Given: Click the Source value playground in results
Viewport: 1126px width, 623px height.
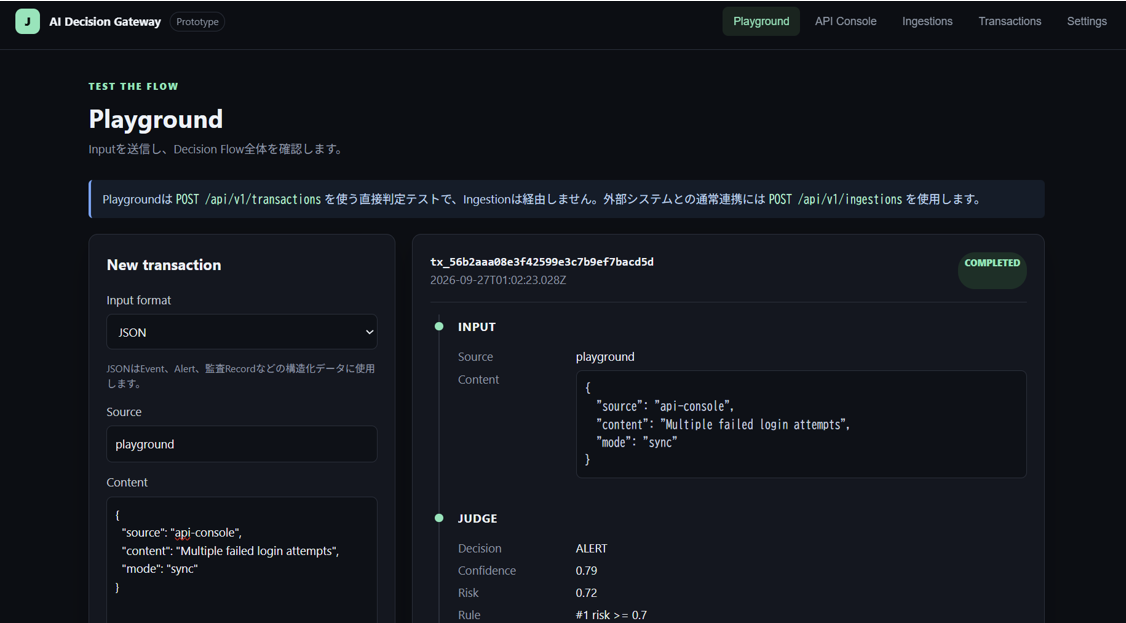Looking at the screenshot, I should [605, 357].
